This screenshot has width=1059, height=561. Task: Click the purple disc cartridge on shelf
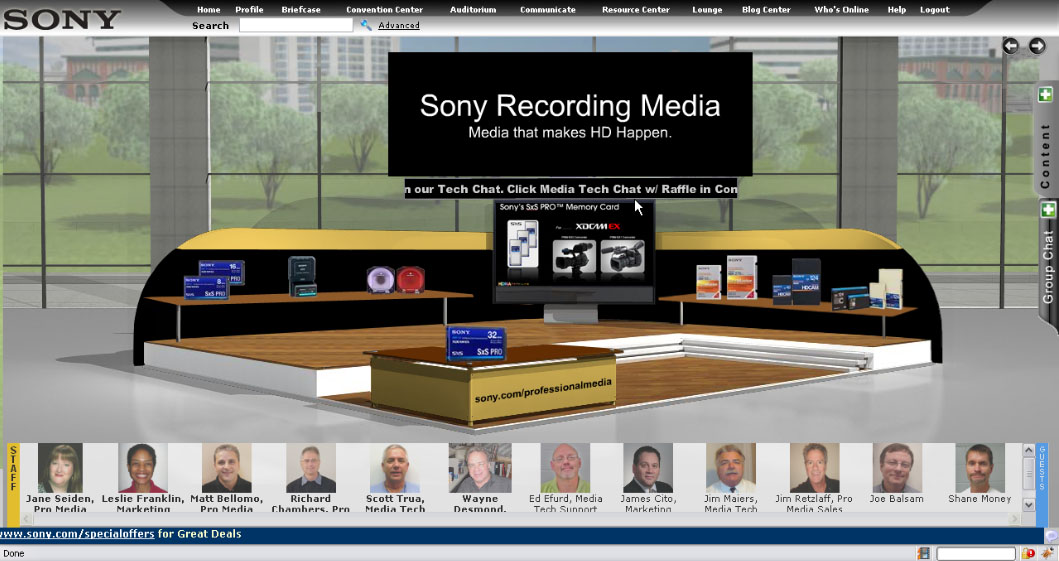coord(380,279)
